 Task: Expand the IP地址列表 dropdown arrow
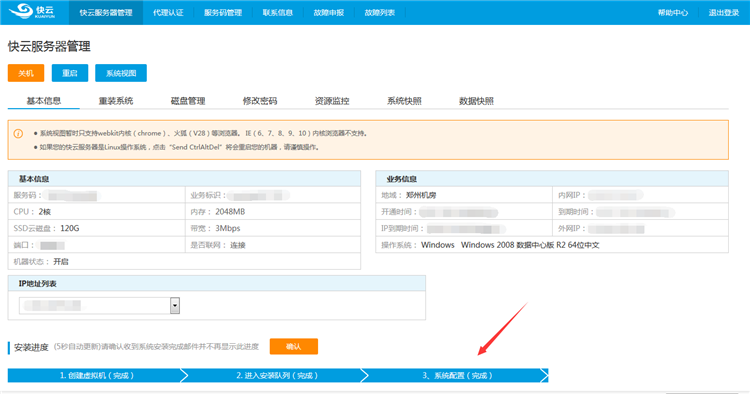175,306
